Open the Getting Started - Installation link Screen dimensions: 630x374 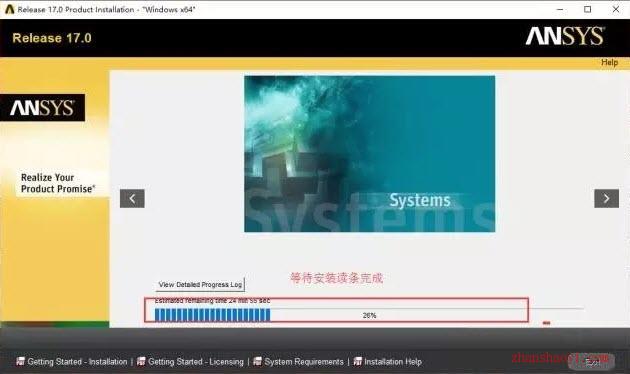[77, 362]
